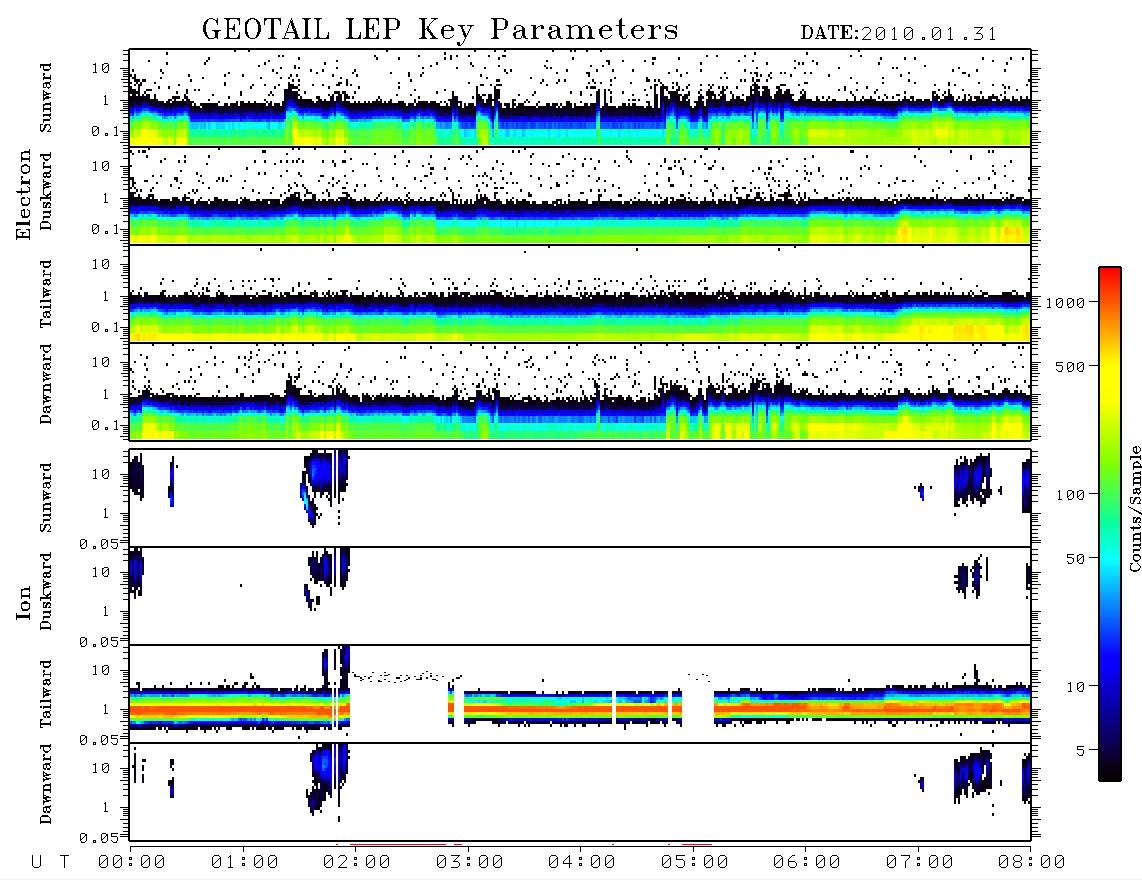Click the GEOTAIL LEP Key Parameters title
Screen dimensions: 1142x880
point(440,30)
